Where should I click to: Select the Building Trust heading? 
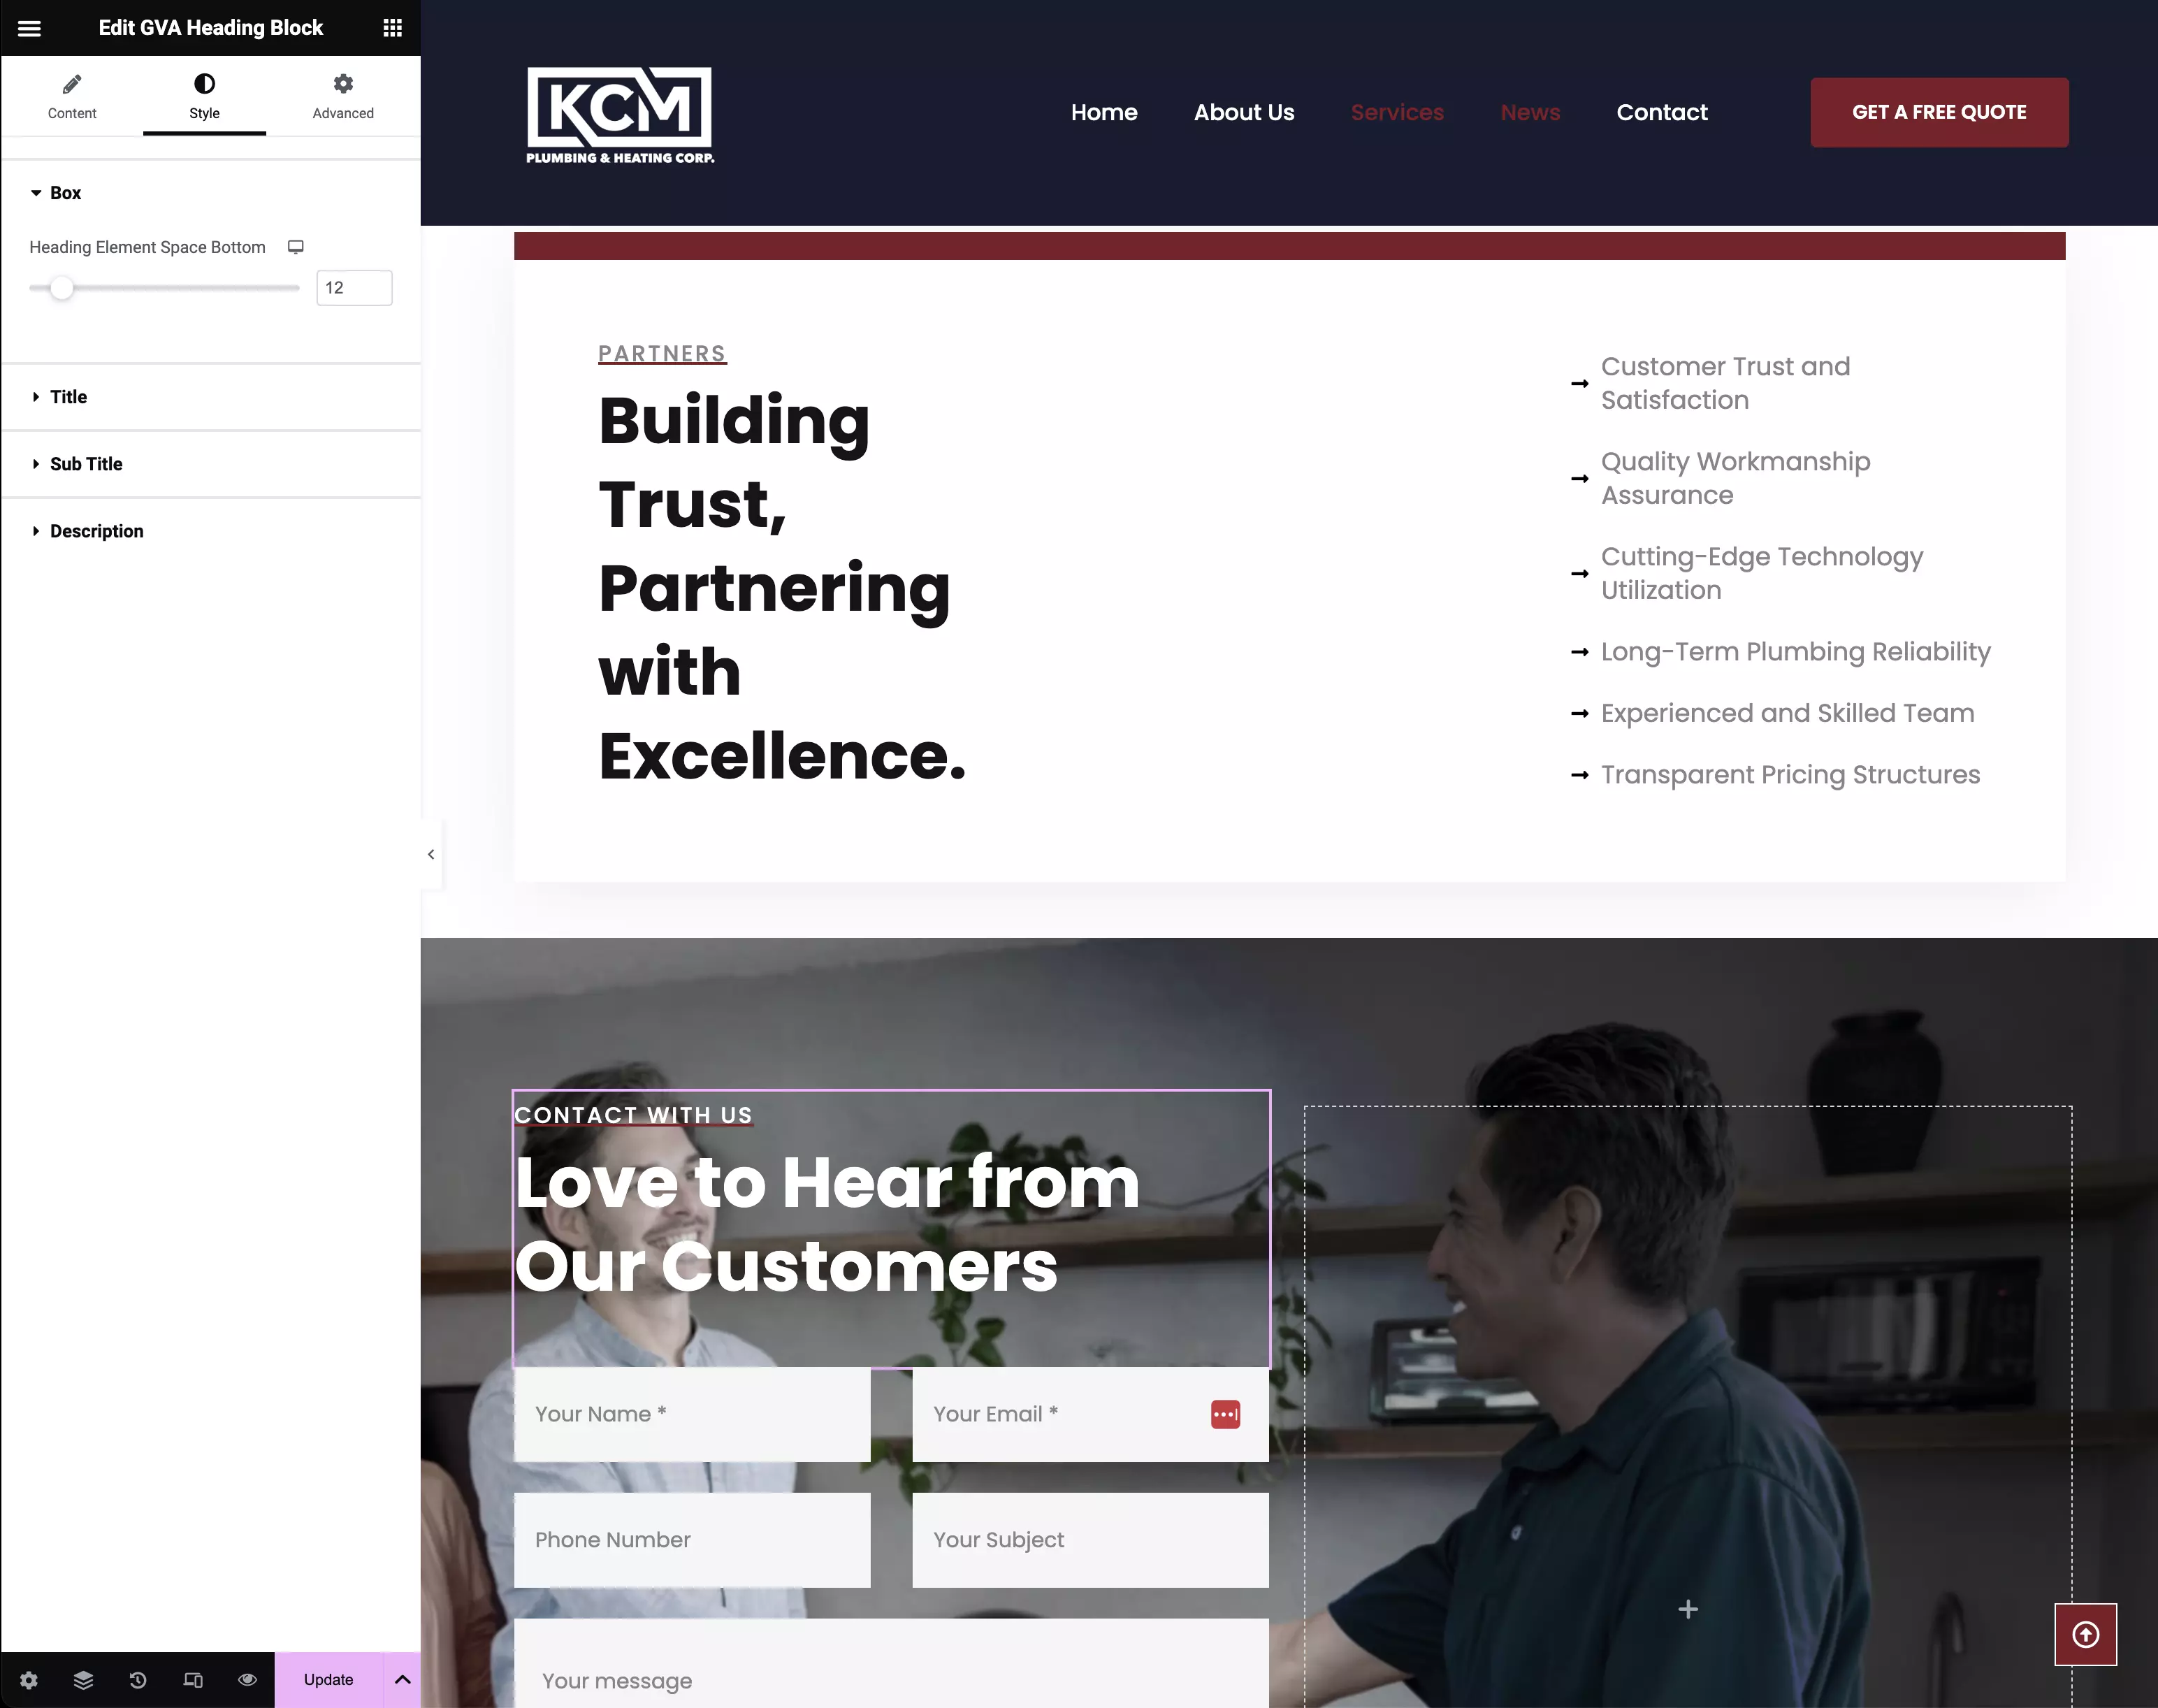(x=782, y=588)
